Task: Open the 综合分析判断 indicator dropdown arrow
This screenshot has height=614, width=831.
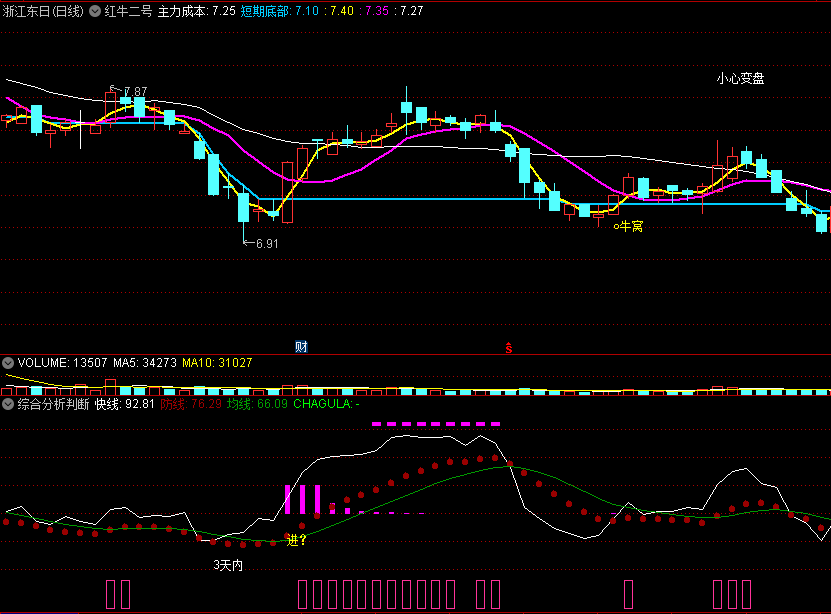Action: pos(8,404)
